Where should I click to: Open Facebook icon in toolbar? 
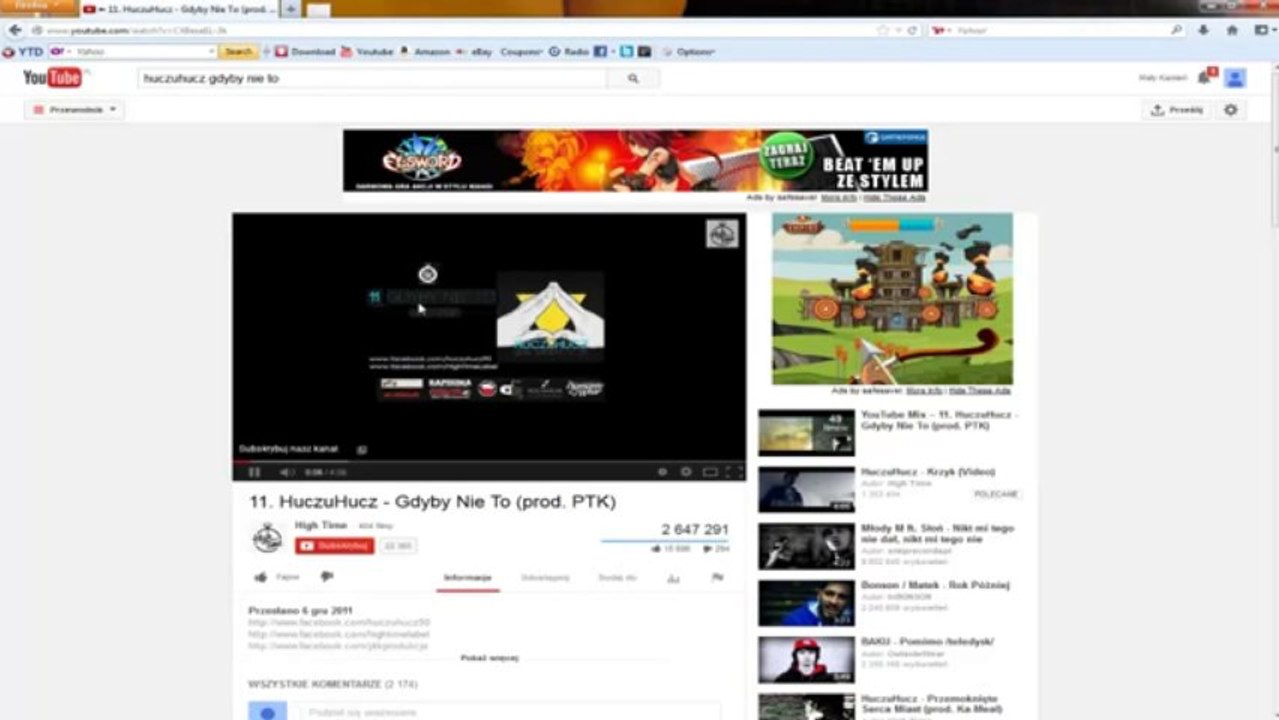click(600, 51)
